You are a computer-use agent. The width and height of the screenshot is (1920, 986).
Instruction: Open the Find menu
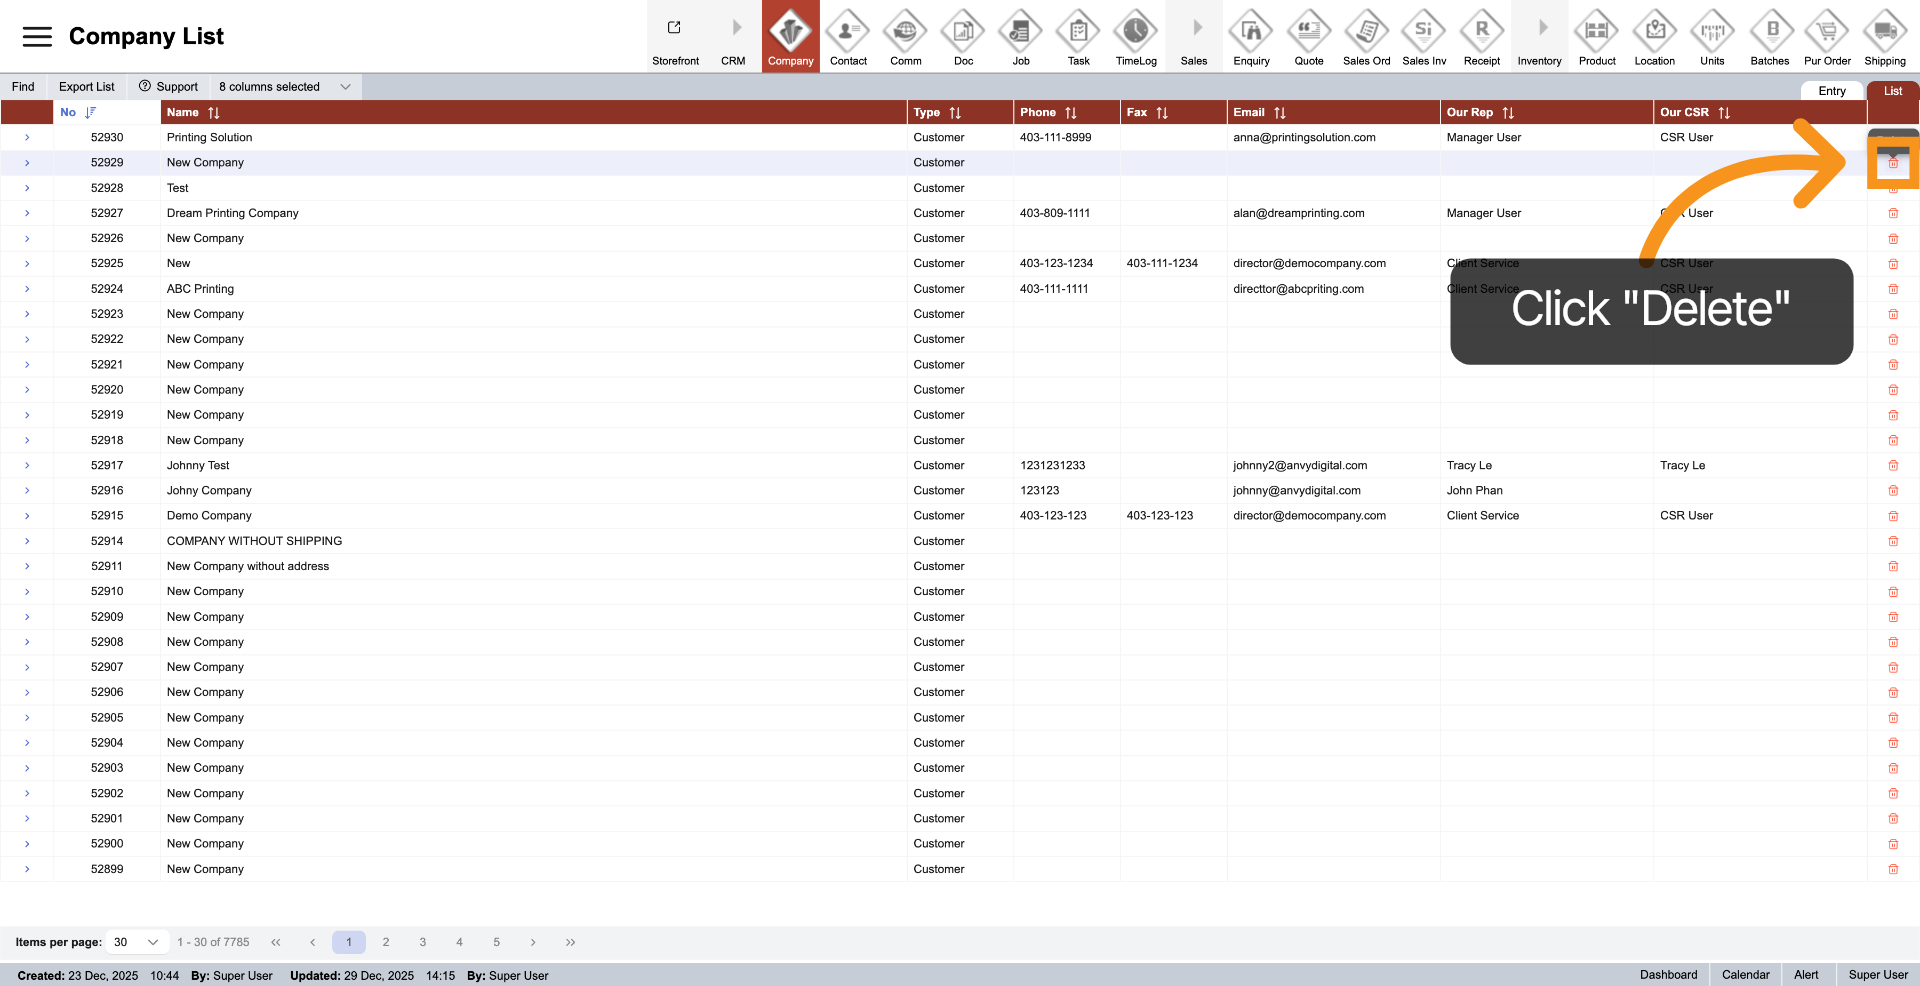tap(22, 87)
